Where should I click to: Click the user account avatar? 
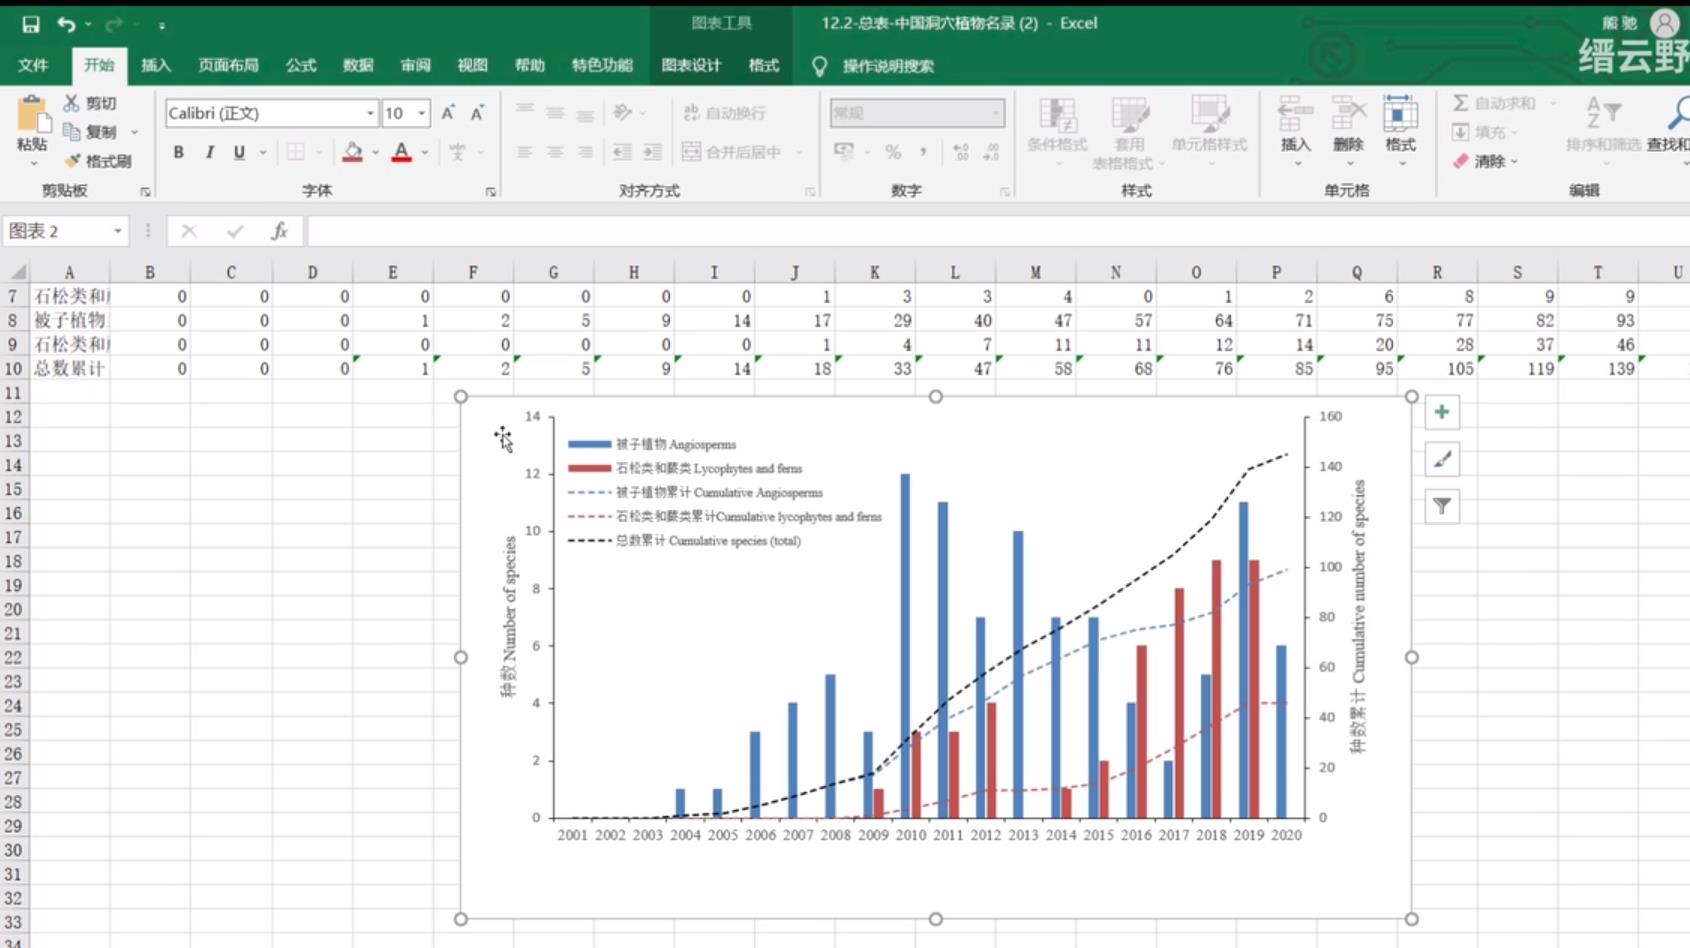click(x=1665, y=23)
